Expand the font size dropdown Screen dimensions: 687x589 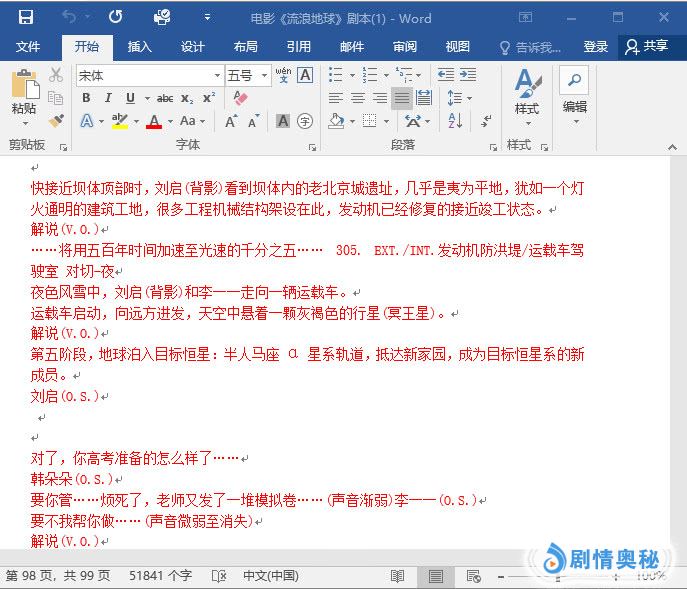(265, 76)
